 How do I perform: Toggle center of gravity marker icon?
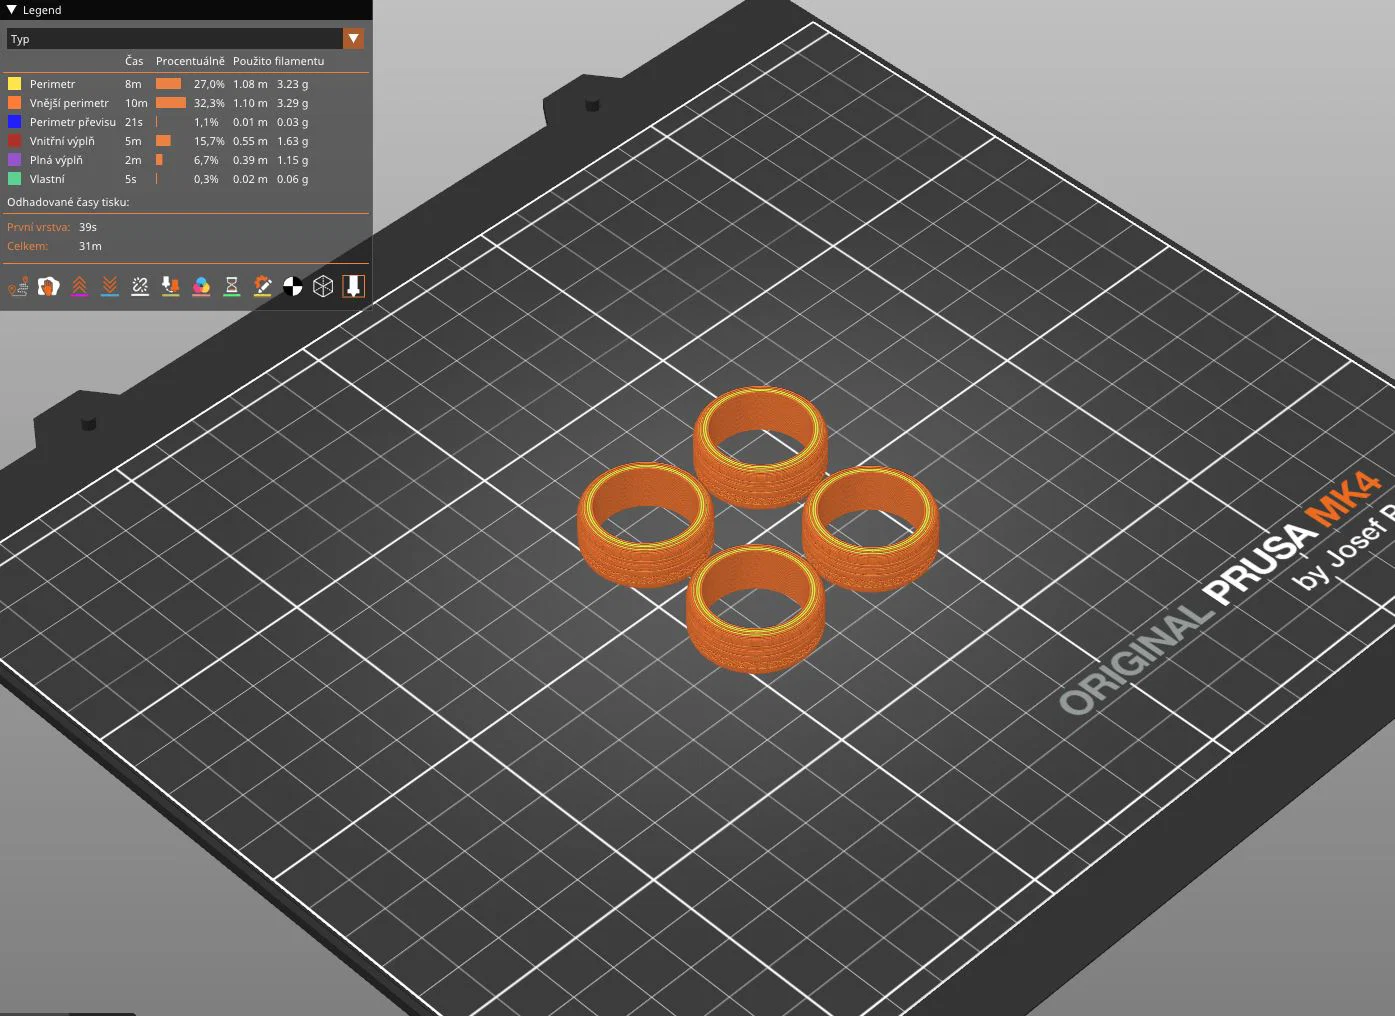(293, 287)
